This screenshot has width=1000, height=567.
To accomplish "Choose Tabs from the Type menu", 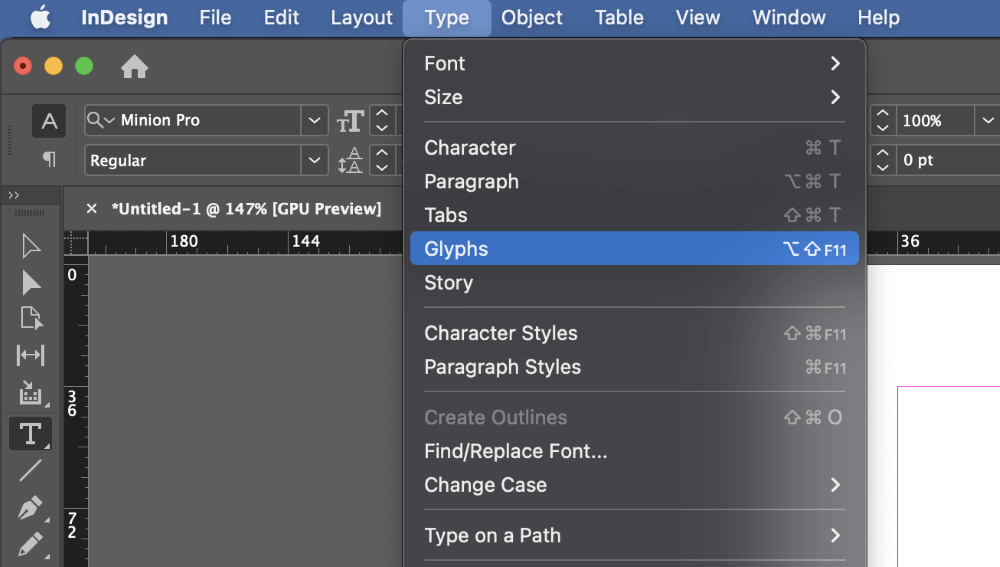I will pyautogui.click(x=635, y=215).
